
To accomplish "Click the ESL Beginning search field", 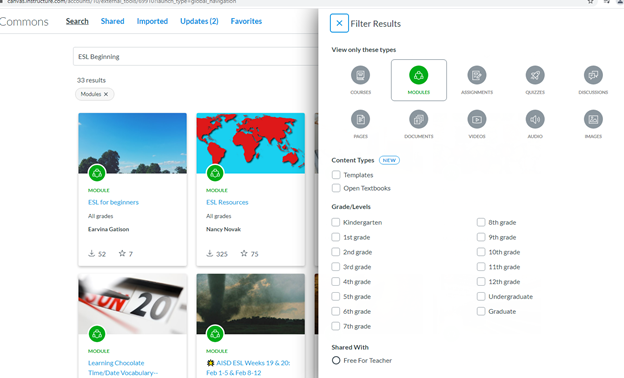I will 196,57.
